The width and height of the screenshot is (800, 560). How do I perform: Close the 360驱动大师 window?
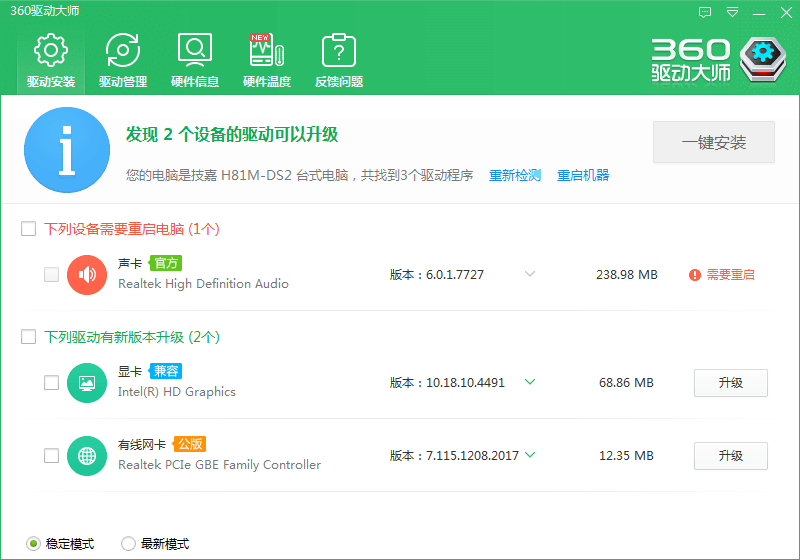tap(786, 12)
